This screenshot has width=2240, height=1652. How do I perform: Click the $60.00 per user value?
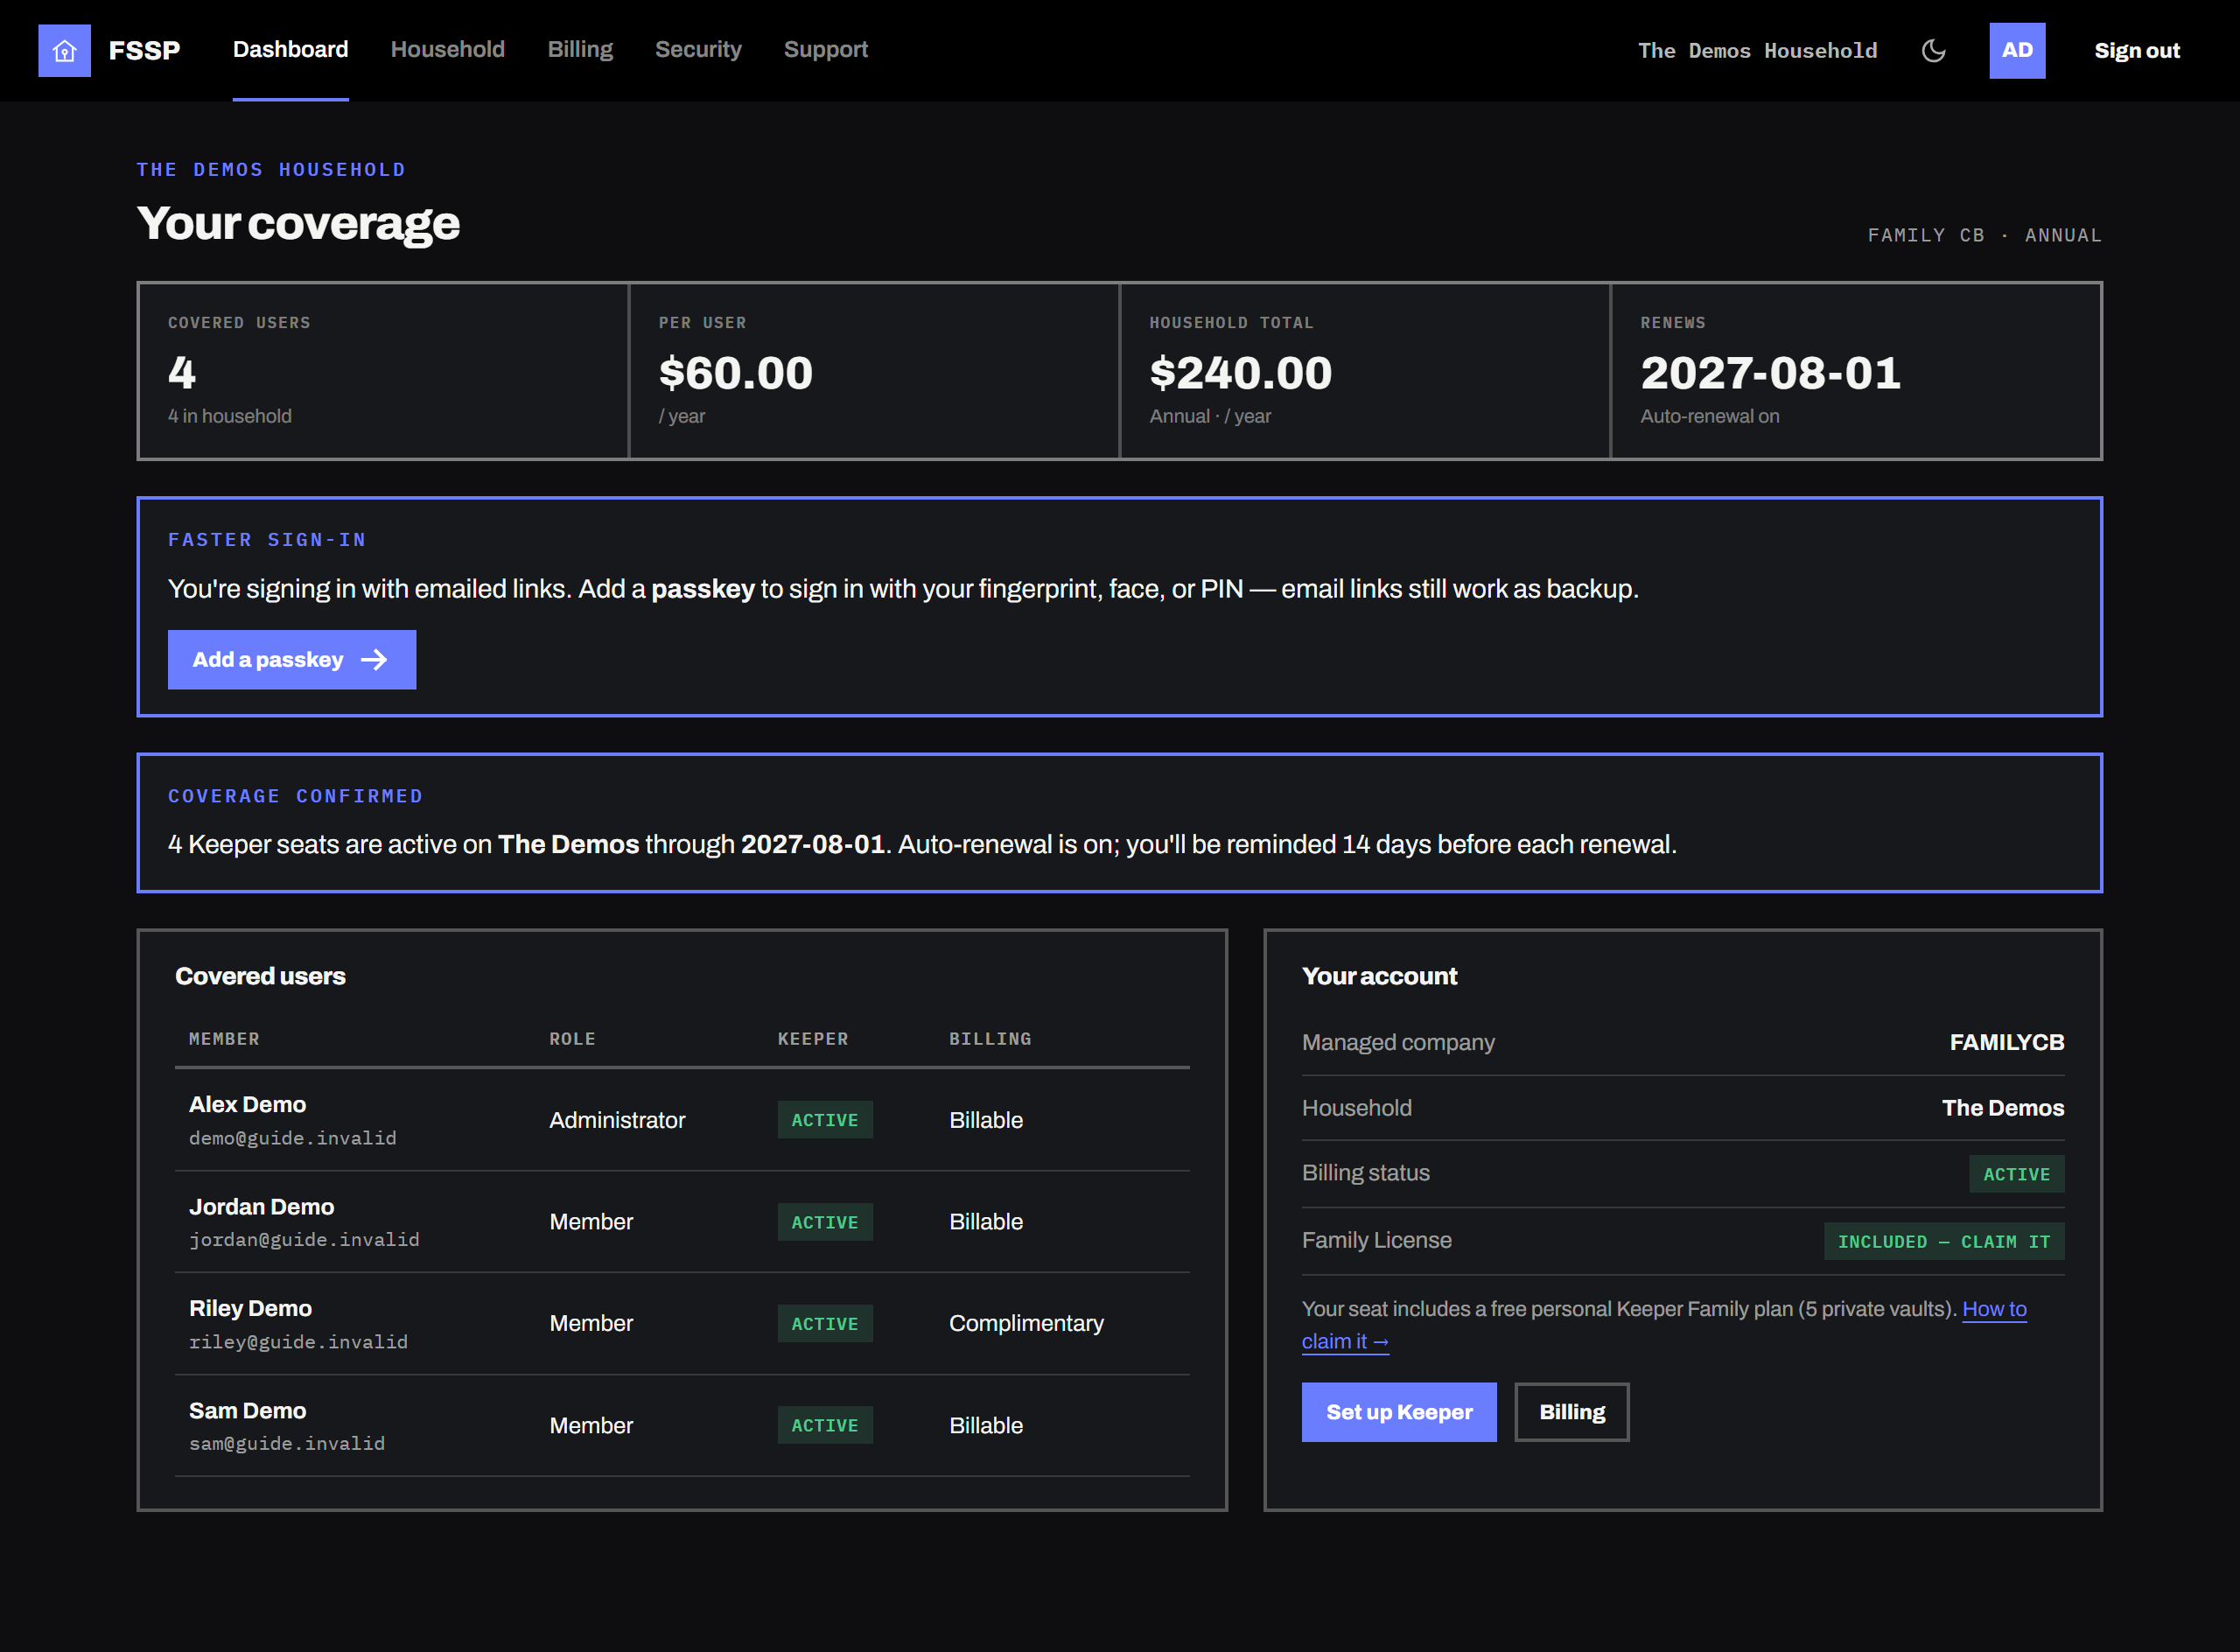[x=735, y=372]
